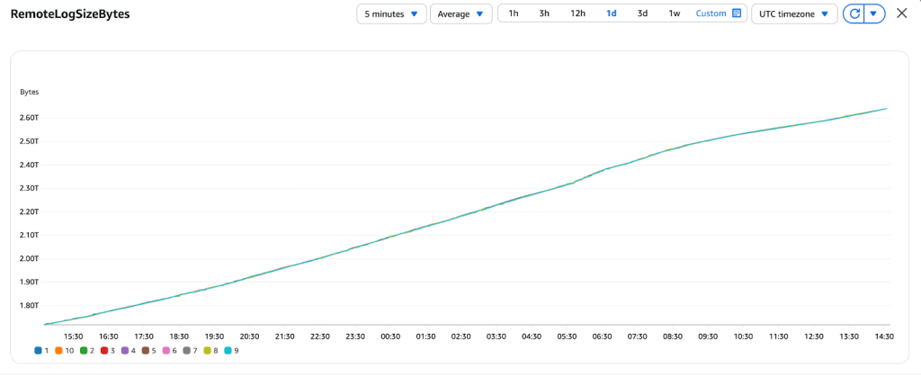Viewport: 921px width, 377px height.
Task: Click the Bytes axis unit label
Action: pos(29,92)
